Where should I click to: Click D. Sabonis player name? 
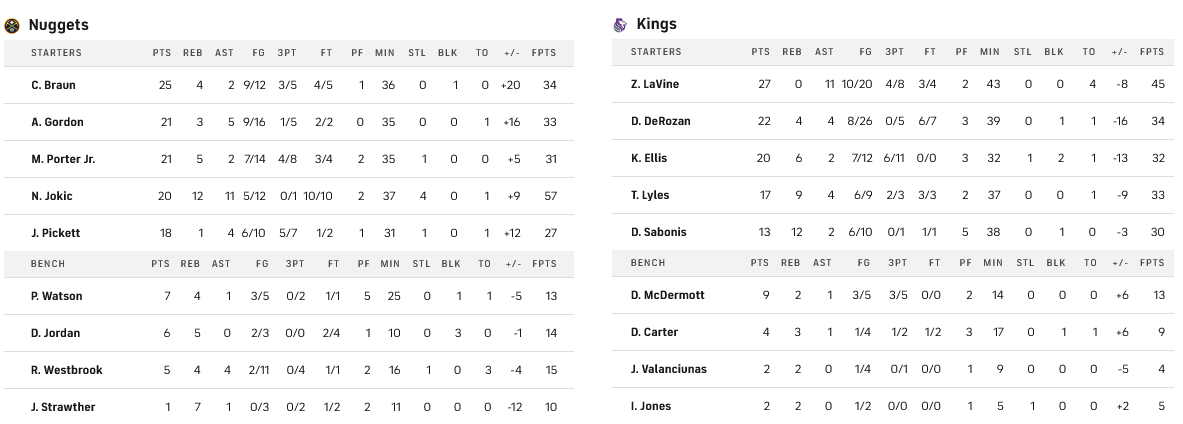(659, 232)
